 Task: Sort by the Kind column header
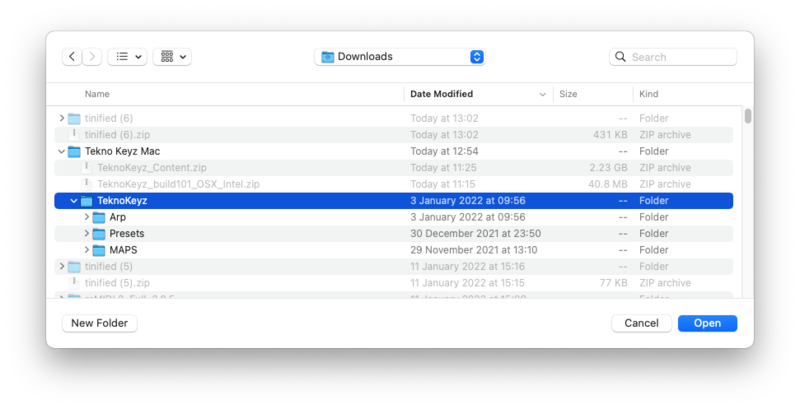tap(648, 94)
